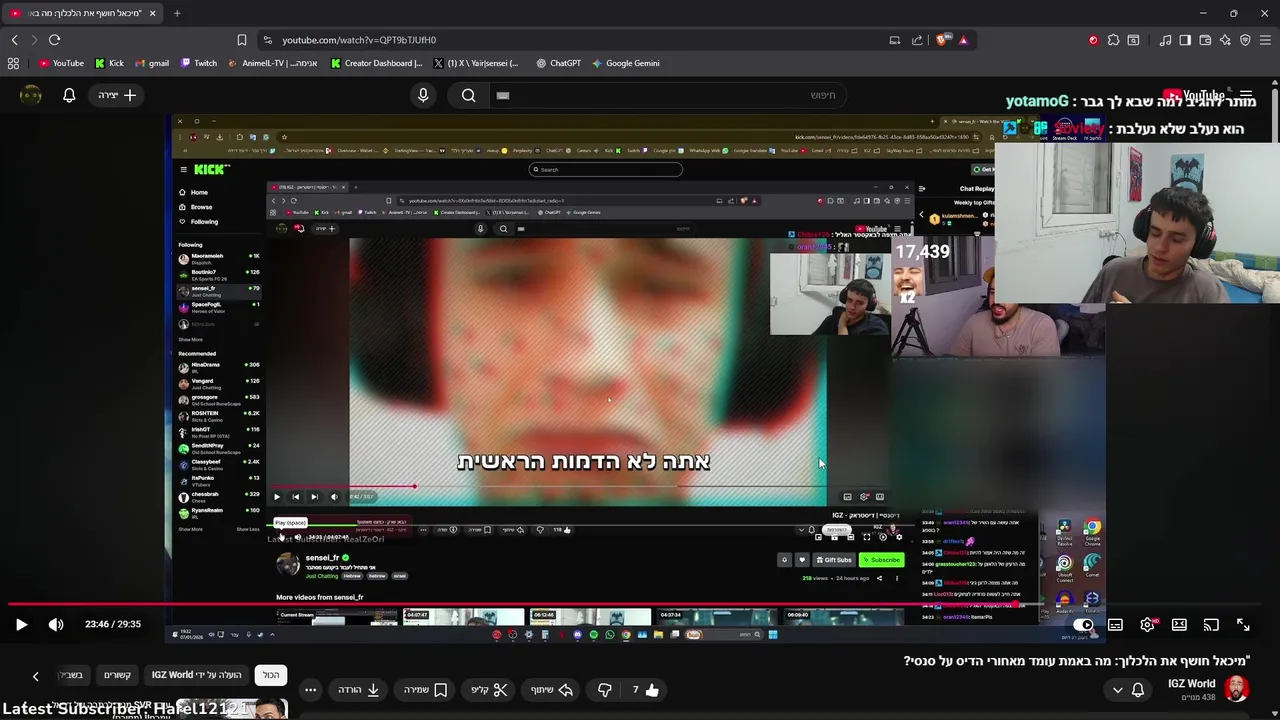Click the YouTube search magnifier button

pyautogui.click(x=468, y=95)
